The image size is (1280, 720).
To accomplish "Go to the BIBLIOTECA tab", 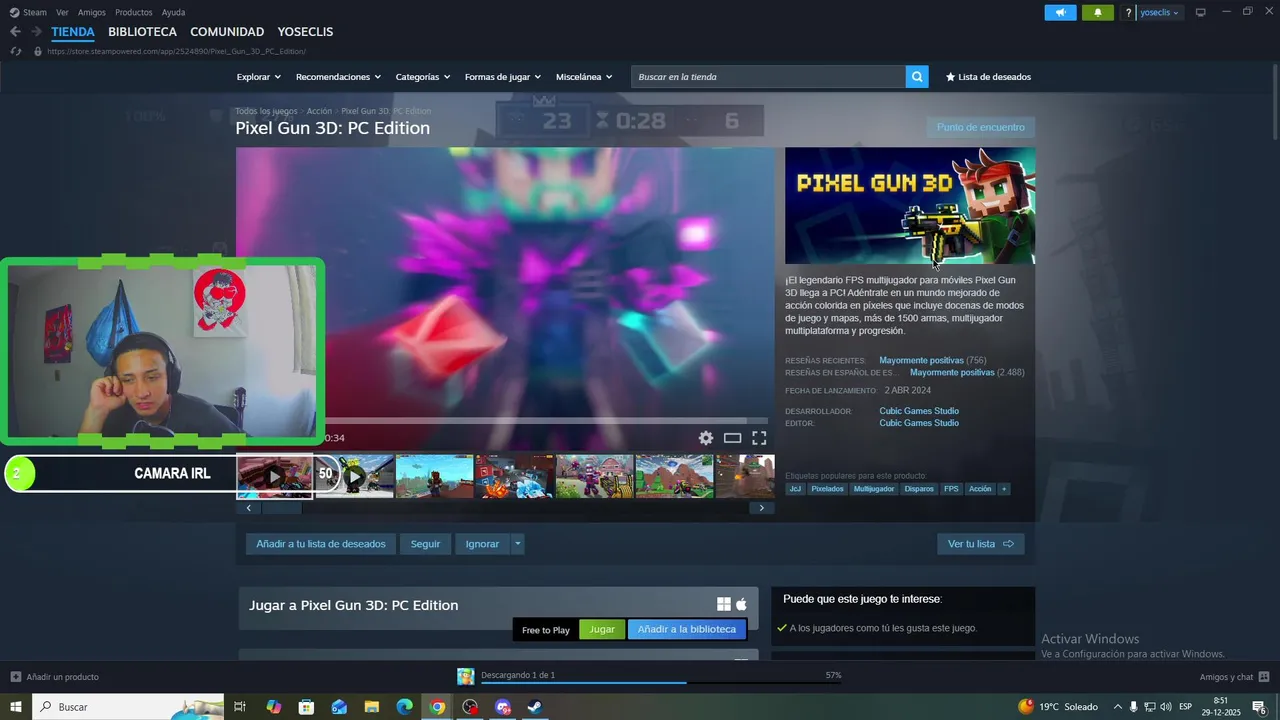I will [x=142, y=32].
